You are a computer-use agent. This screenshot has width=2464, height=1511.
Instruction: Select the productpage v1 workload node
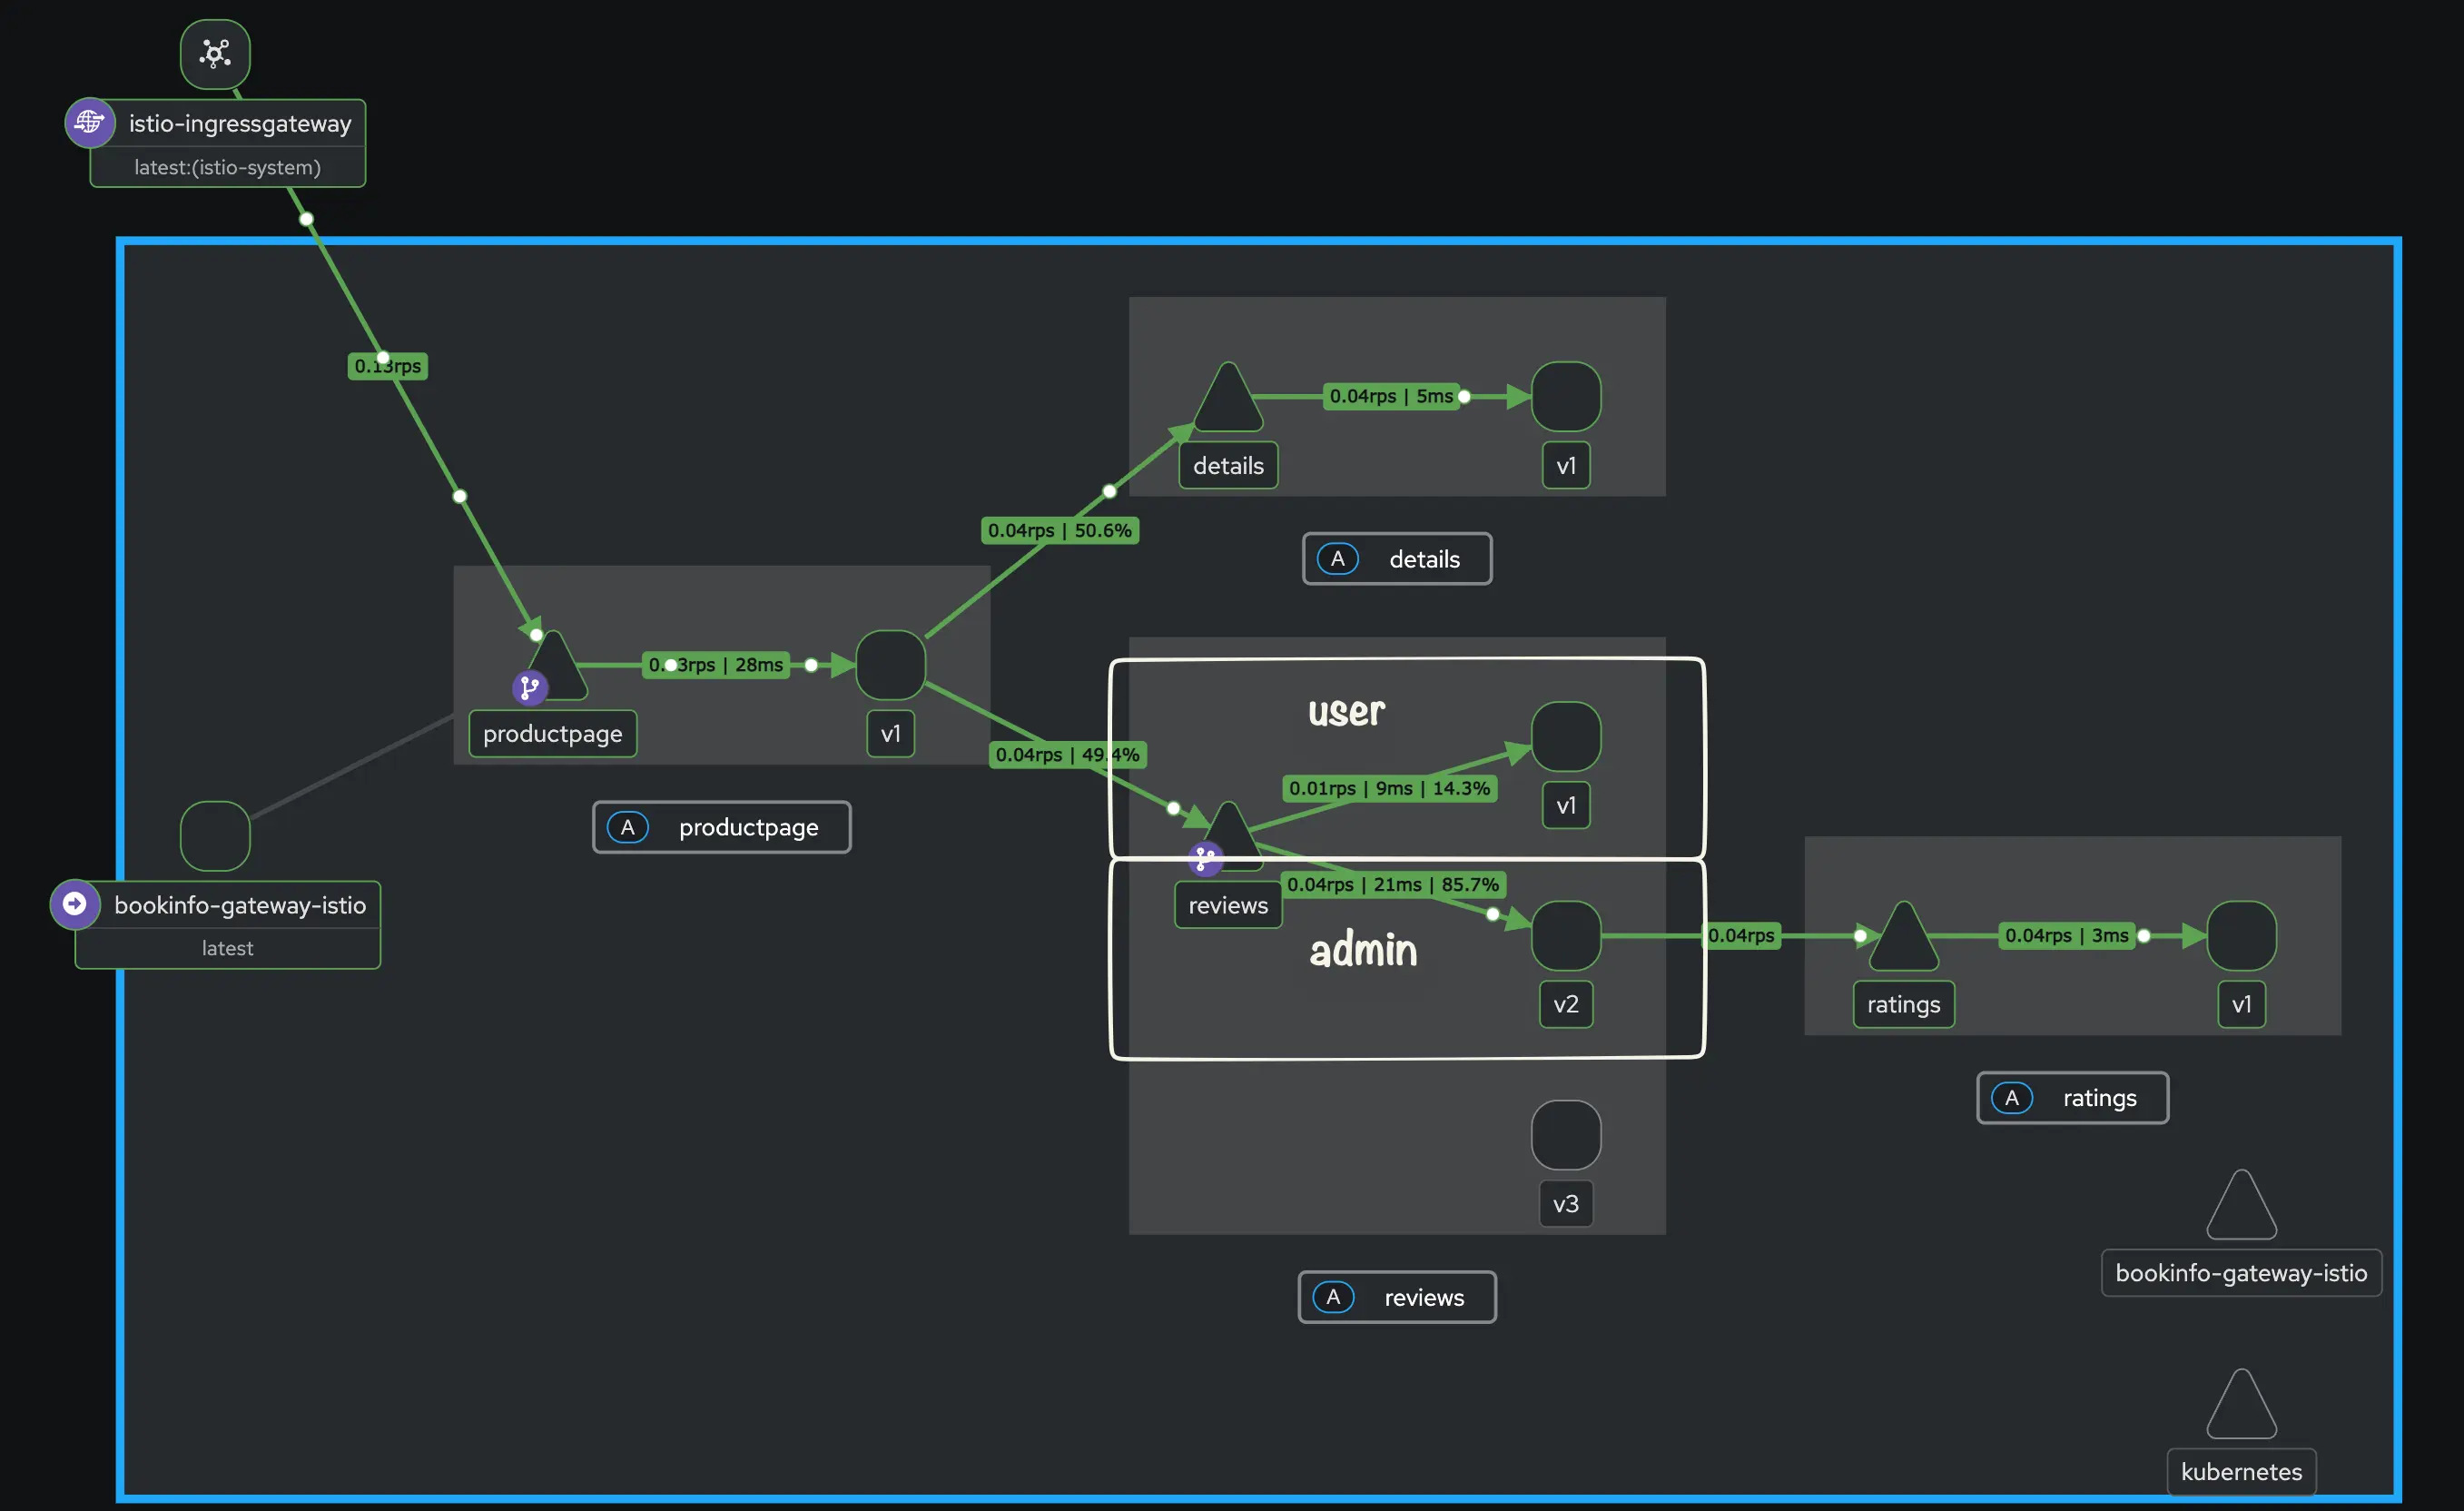[x=890, y=665]
